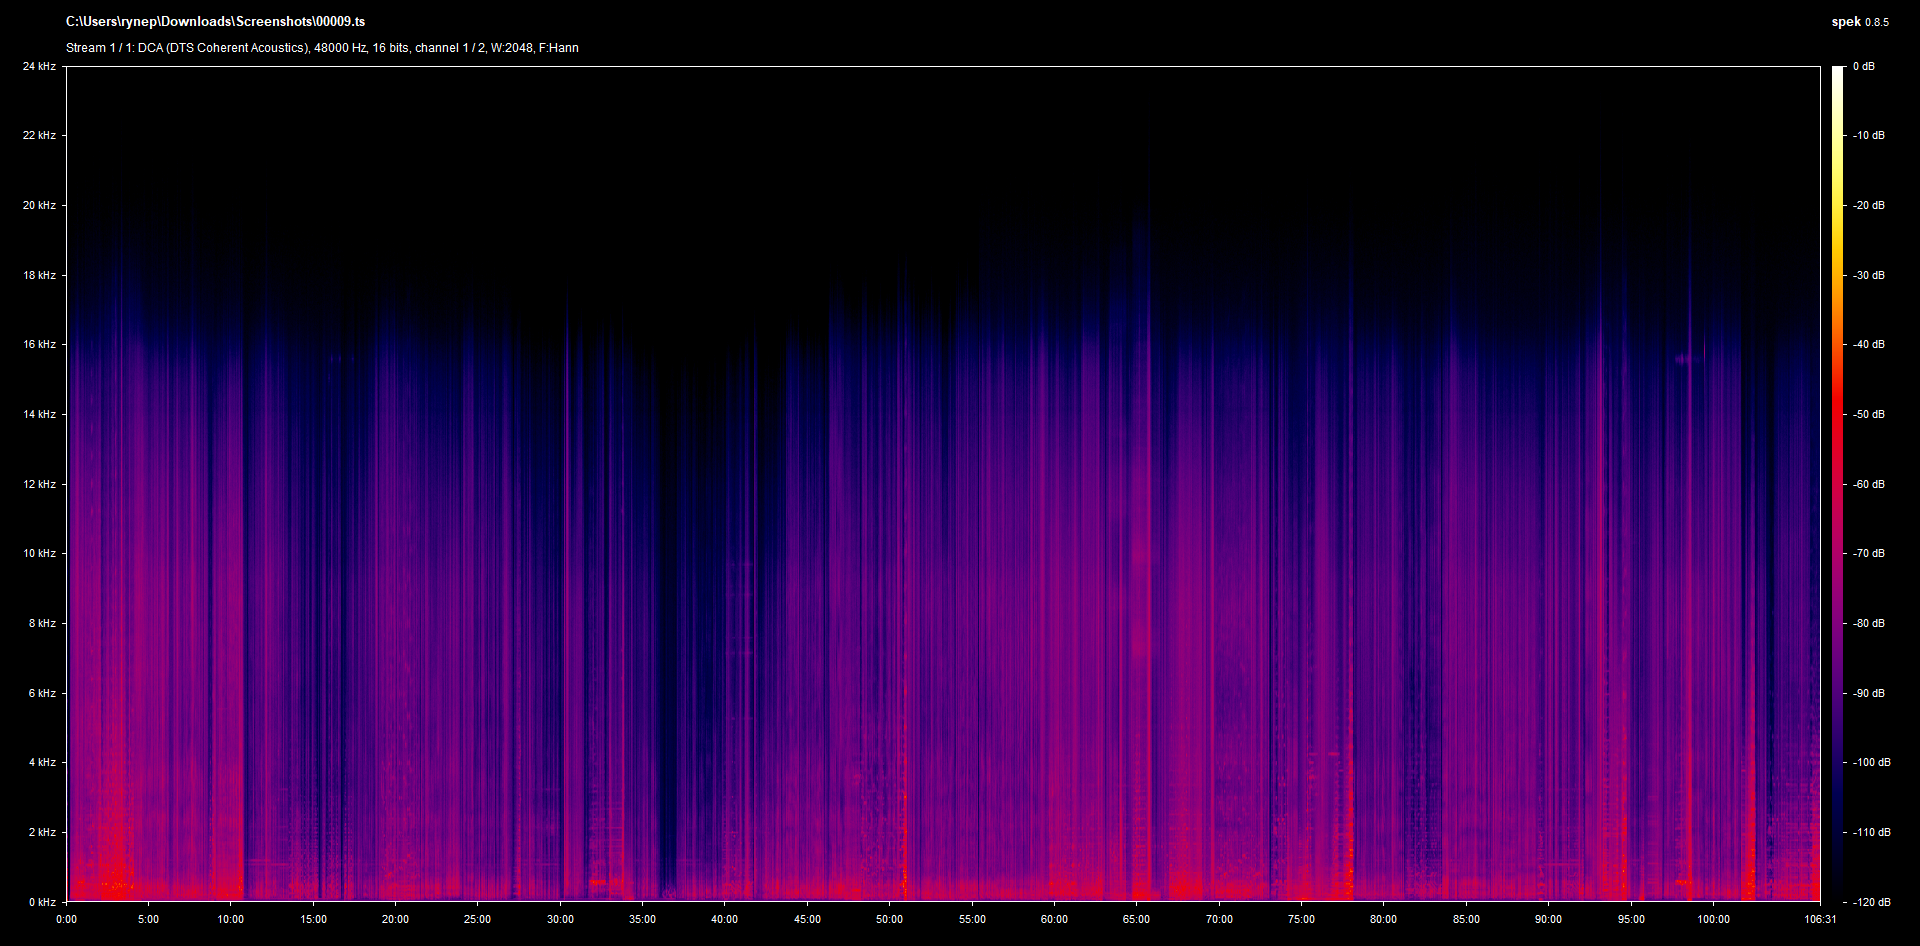Click the 40:00 time axis label
The width and height of the screenshot is (1920, 946).
click(725, 919)
